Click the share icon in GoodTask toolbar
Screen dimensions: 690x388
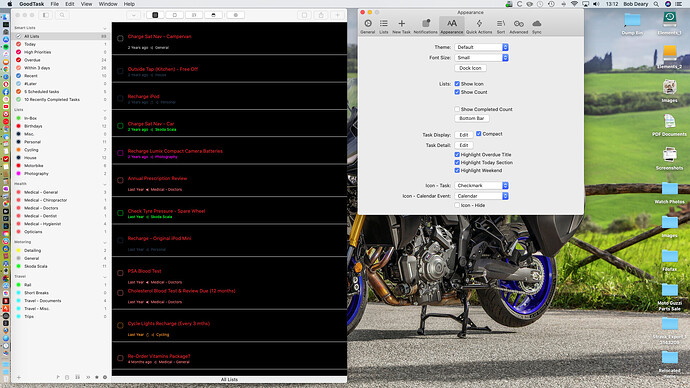pyautogui.click(x=321, y=15)
